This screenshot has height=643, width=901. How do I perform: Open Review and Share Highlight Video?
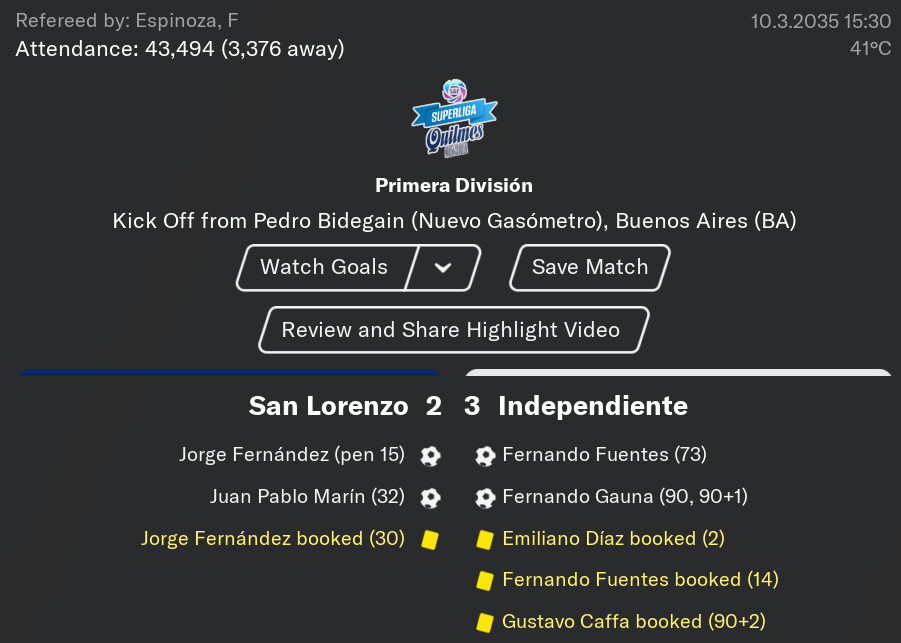click(x=454, y=330)
